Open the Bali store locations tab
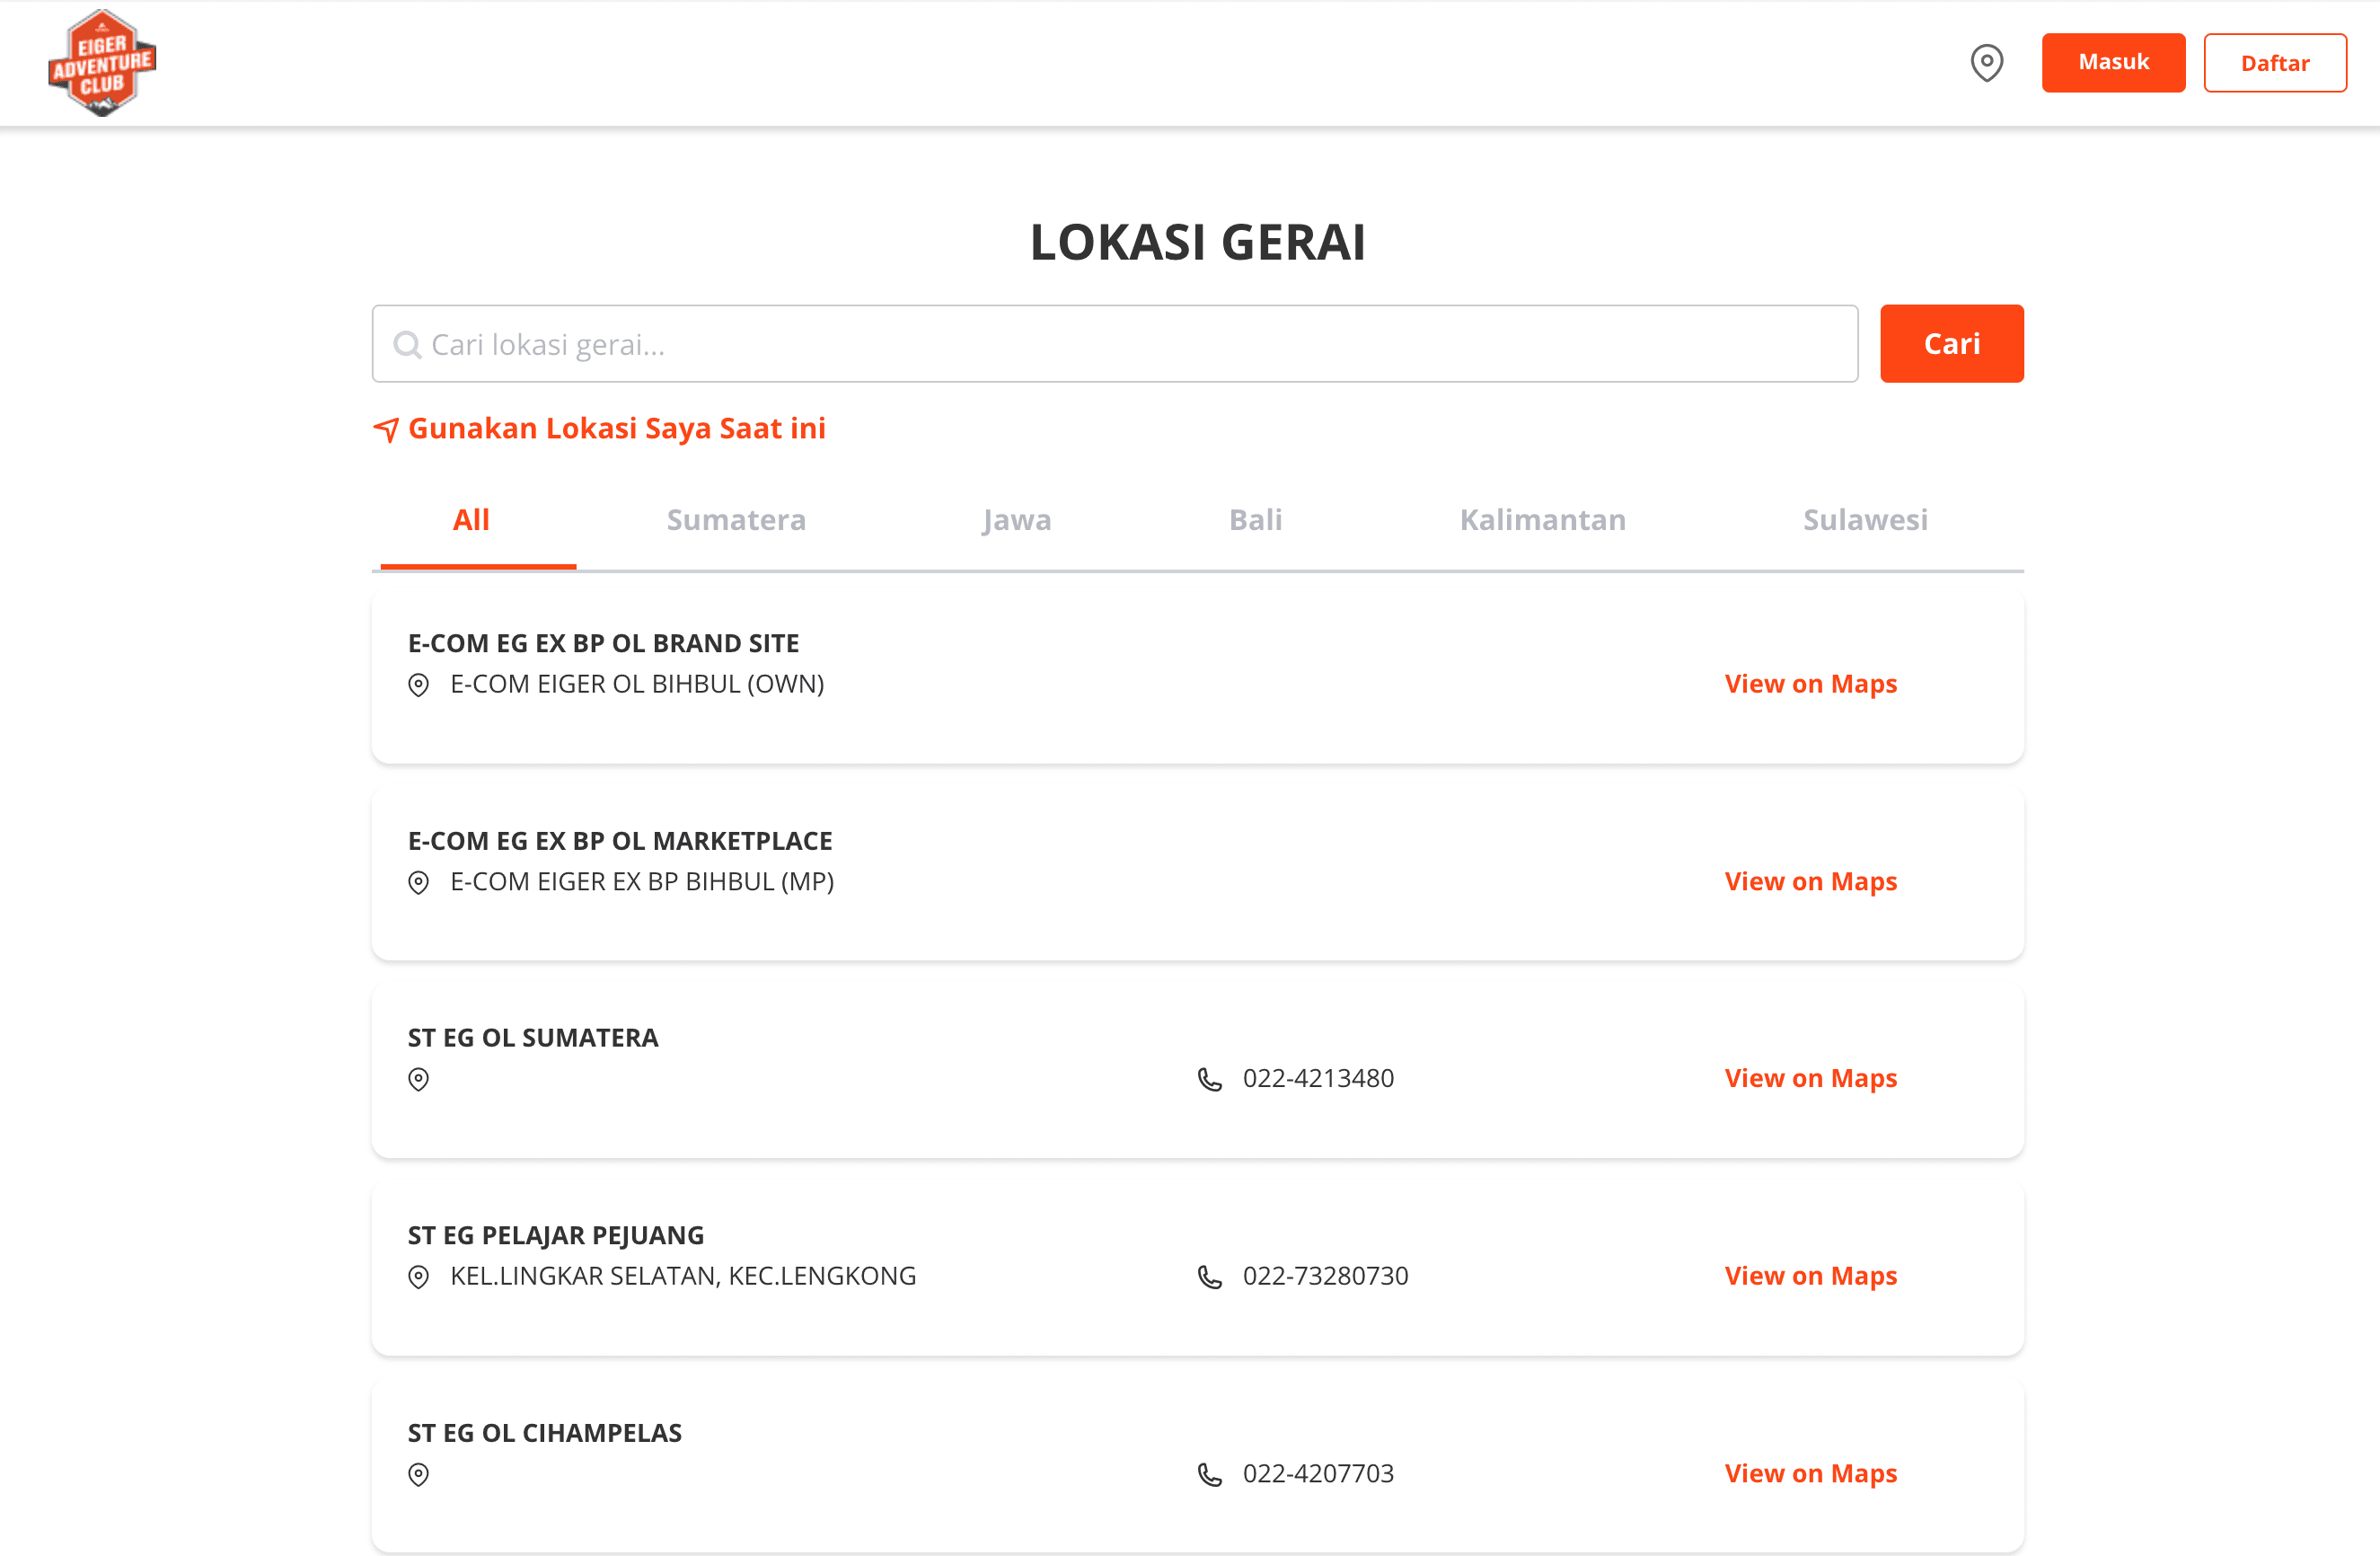Image resolution: width=2380 pixels, height=1556 pixels. (x=1255, y=520)
